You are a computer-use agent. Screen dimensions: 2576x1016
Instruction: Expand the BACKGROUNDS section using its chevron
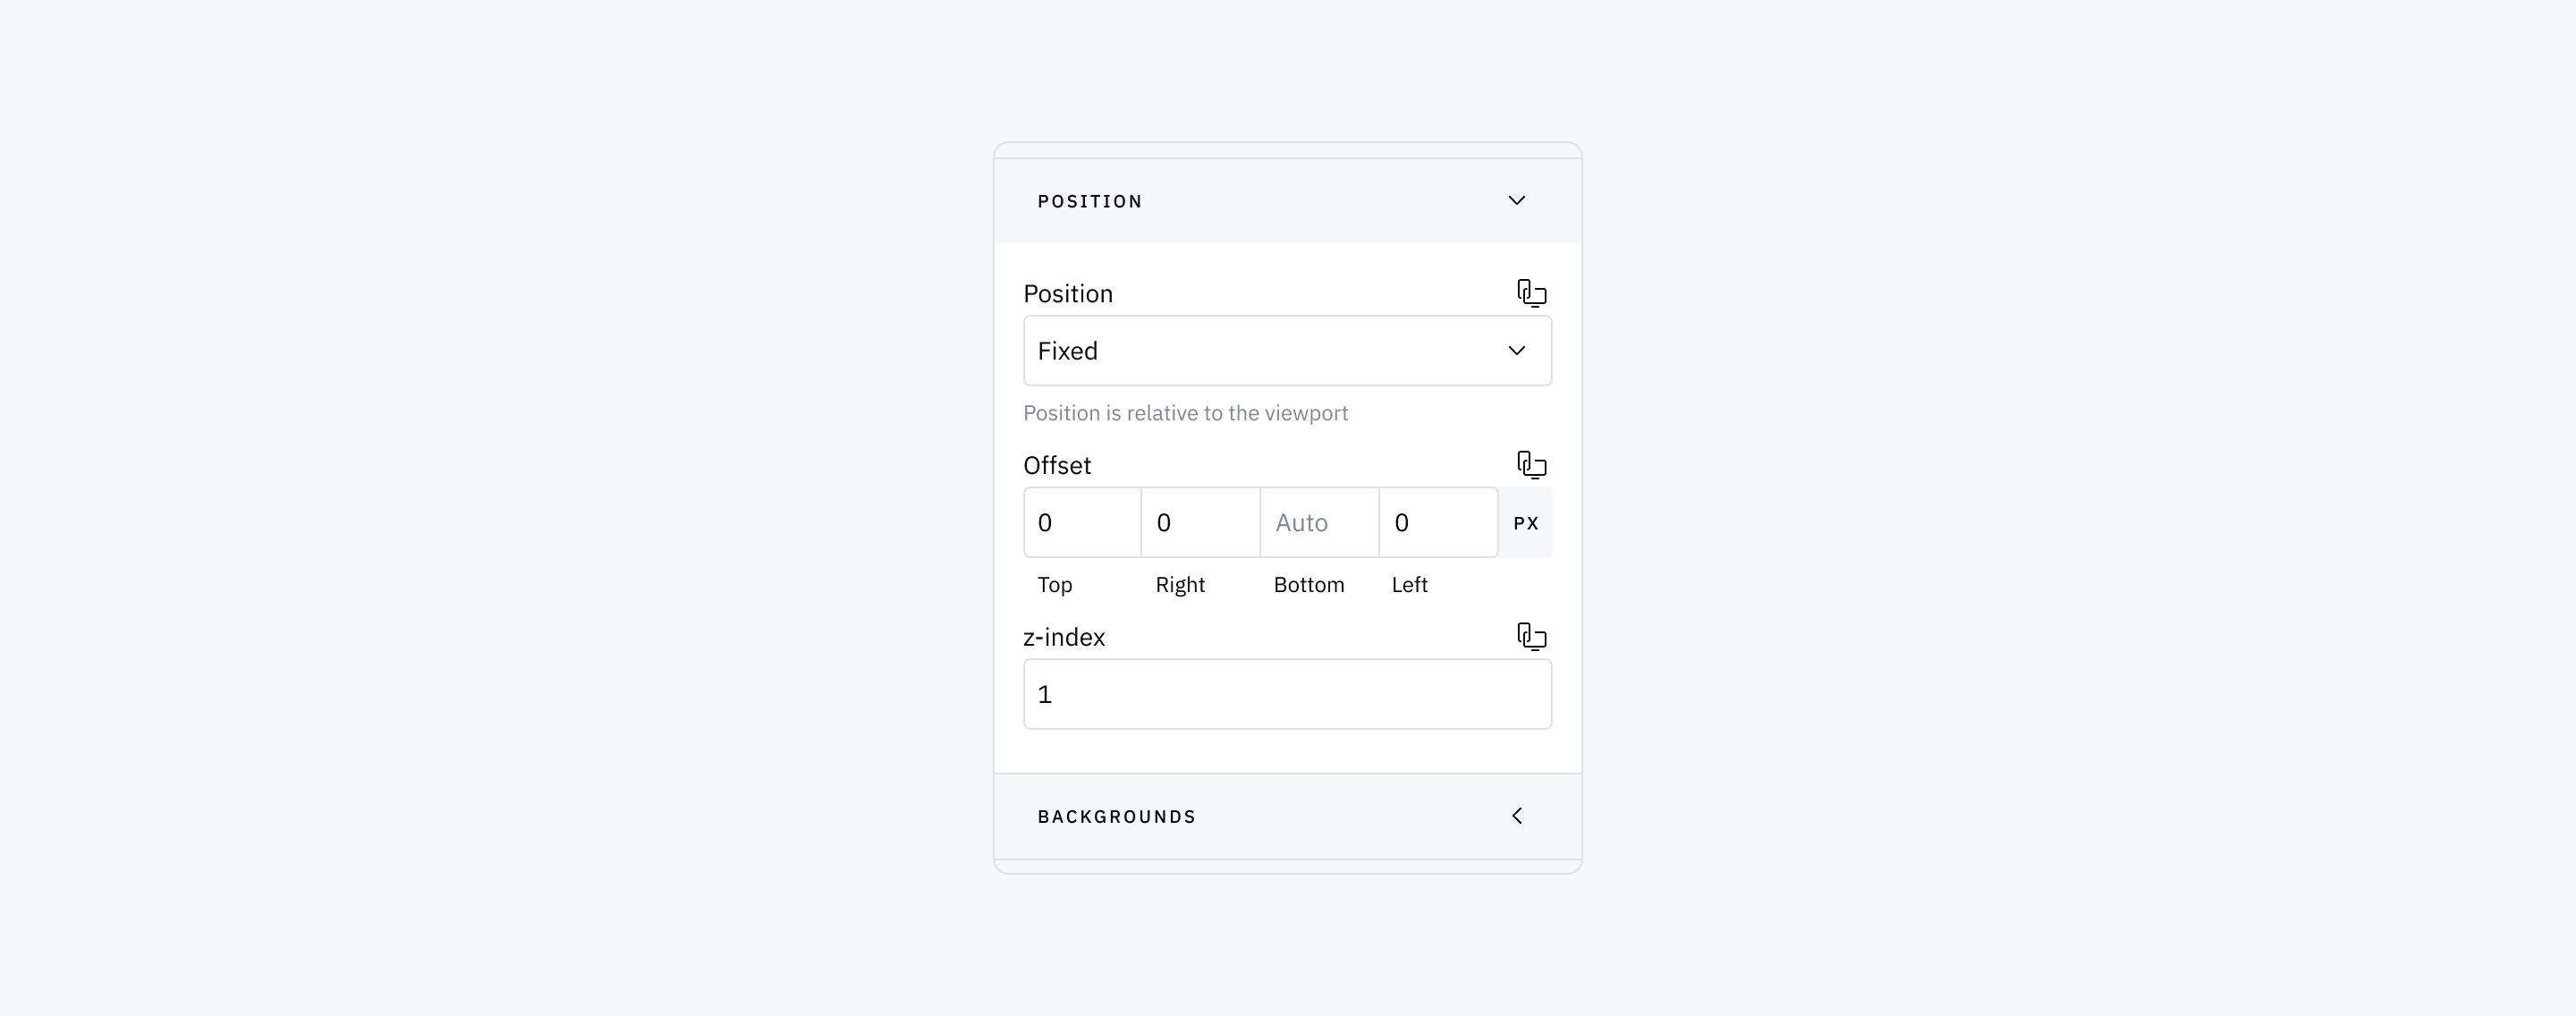1516,816
